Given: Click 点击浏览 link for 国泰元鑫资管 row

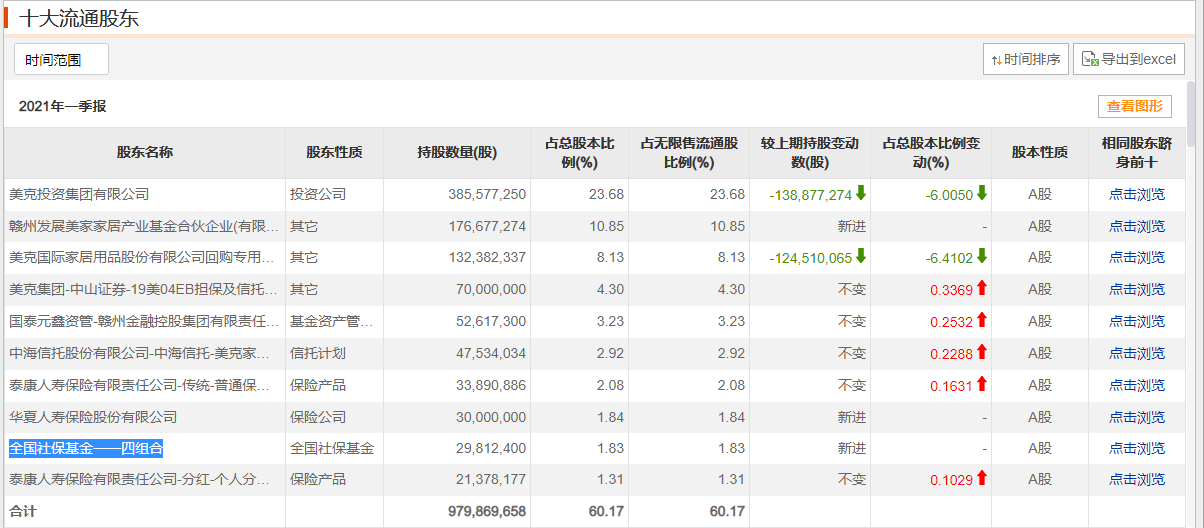Looking at the screenshot, I should [1137, 321].
